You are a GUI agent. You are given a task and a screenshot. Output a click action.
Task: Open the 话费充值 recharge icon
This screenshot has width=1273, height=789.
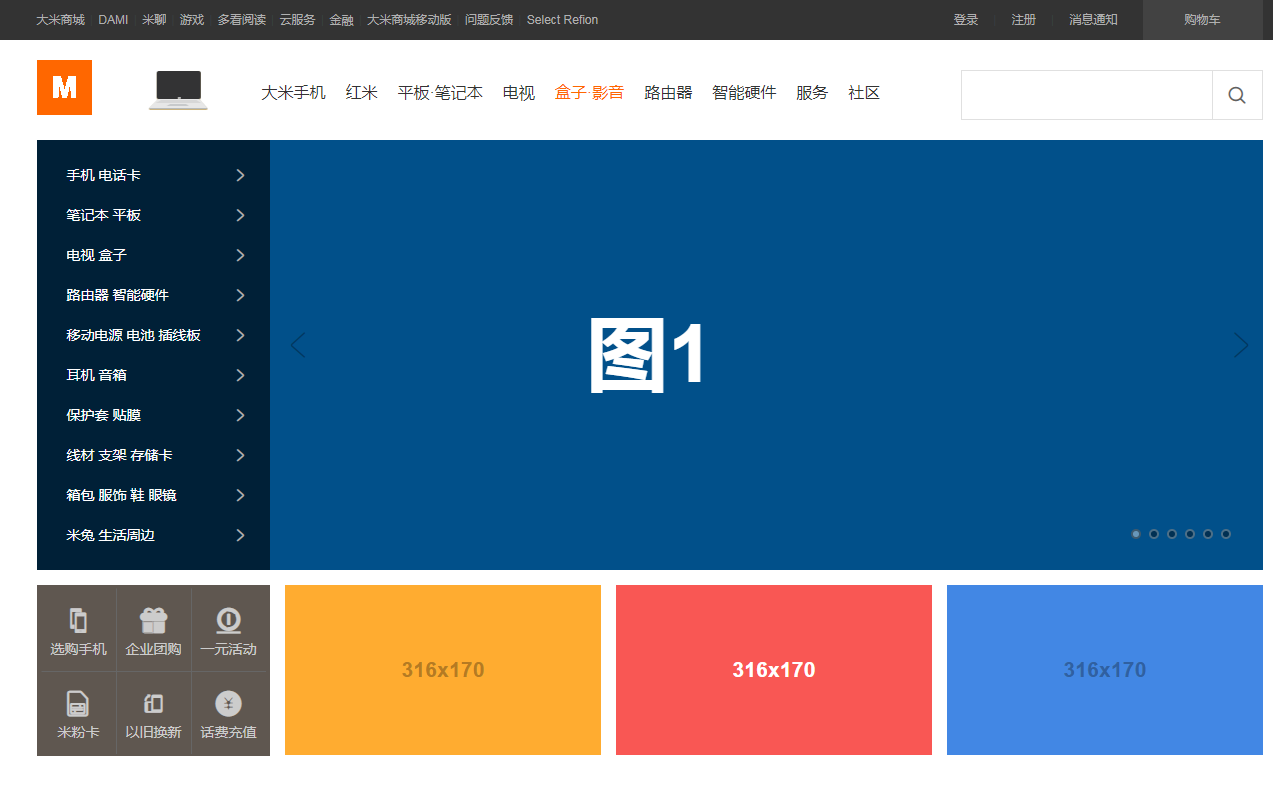228,704
